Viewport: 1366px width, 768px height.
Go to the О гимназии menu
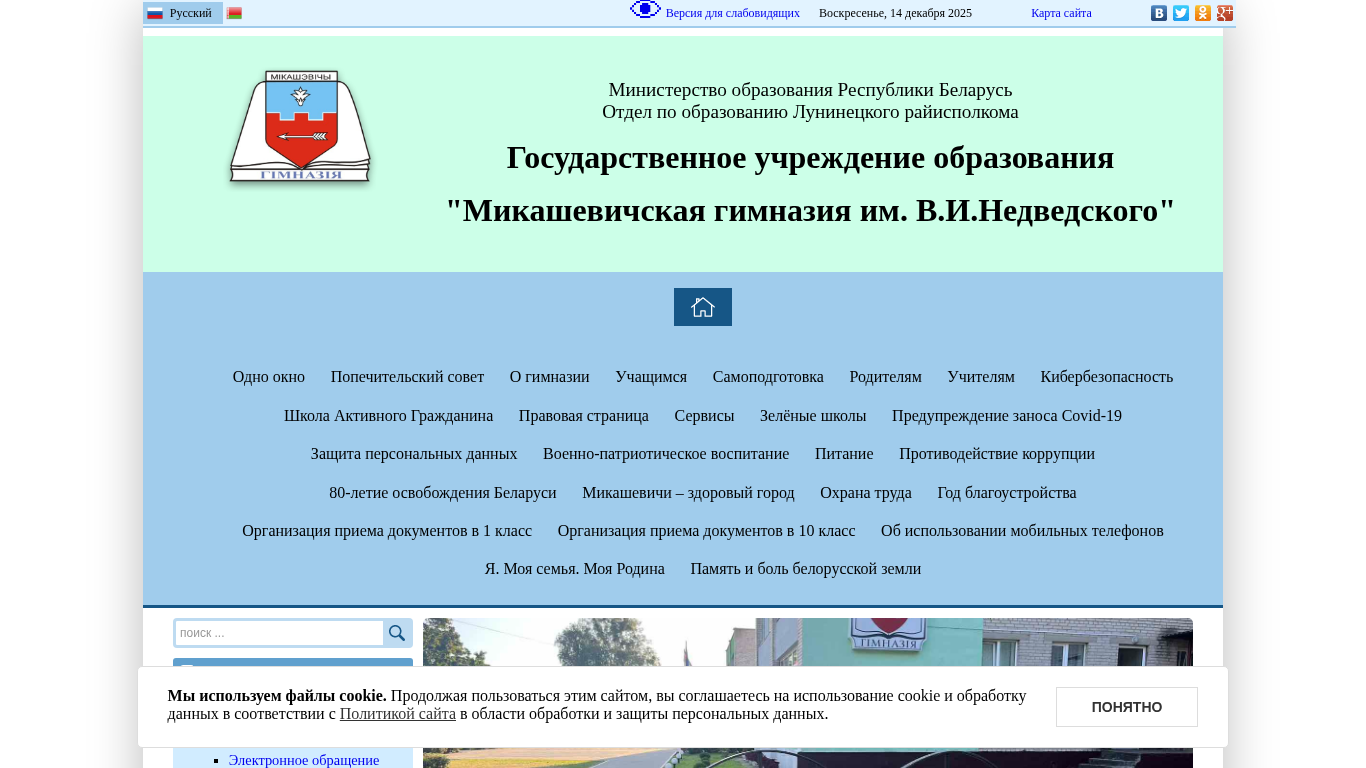[x=550, y=377]
